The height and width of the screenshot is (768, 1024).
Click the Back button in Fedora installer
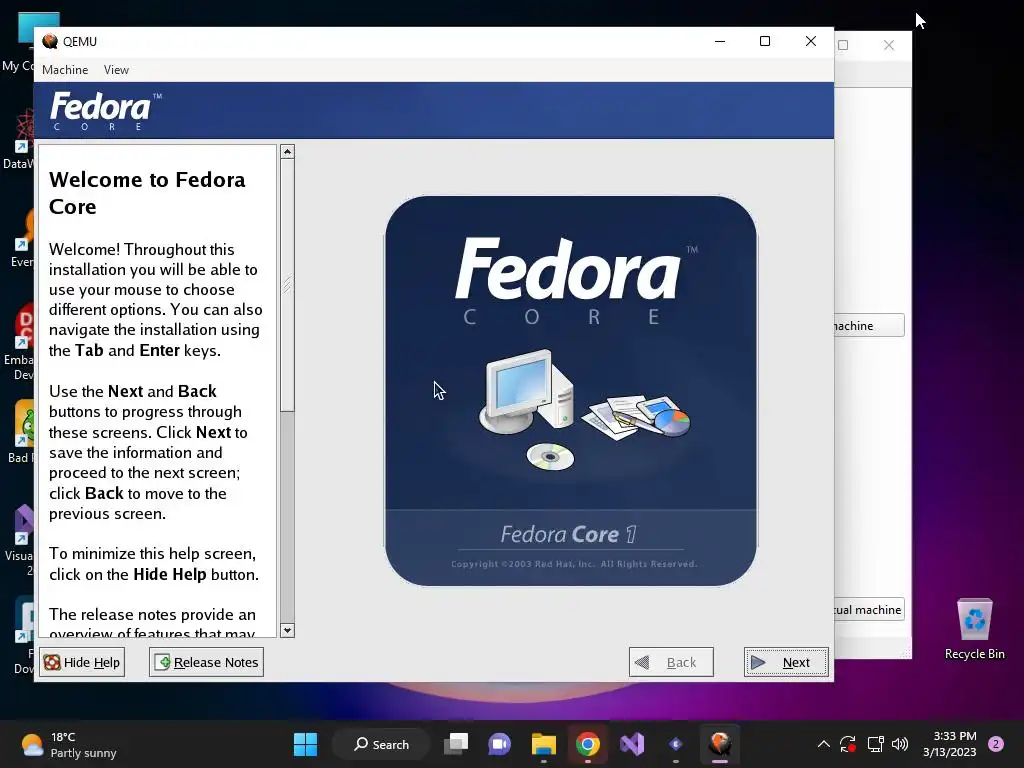coord(671,662)
